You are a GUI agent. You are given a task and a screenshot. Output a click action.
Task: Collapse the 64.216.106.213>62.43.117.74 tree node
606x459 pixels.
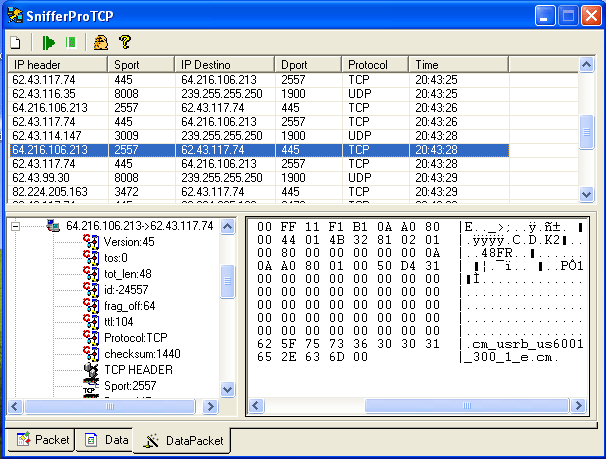17,226
